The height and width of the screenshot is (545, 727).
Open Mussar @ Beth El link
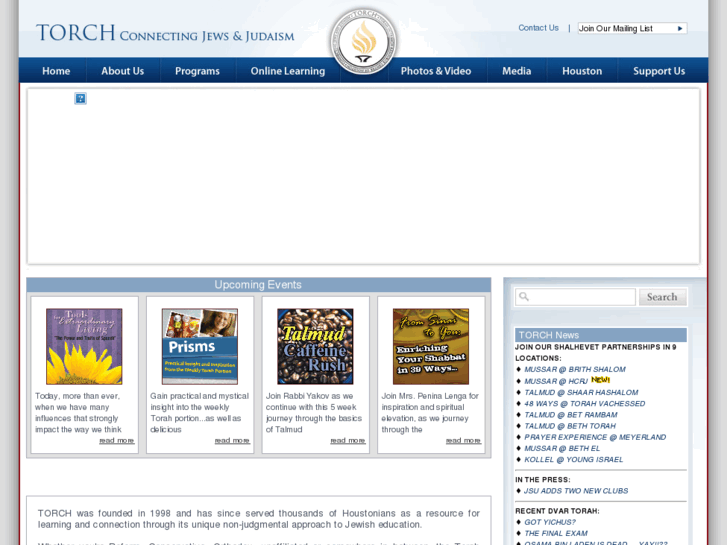pos(562,448)
